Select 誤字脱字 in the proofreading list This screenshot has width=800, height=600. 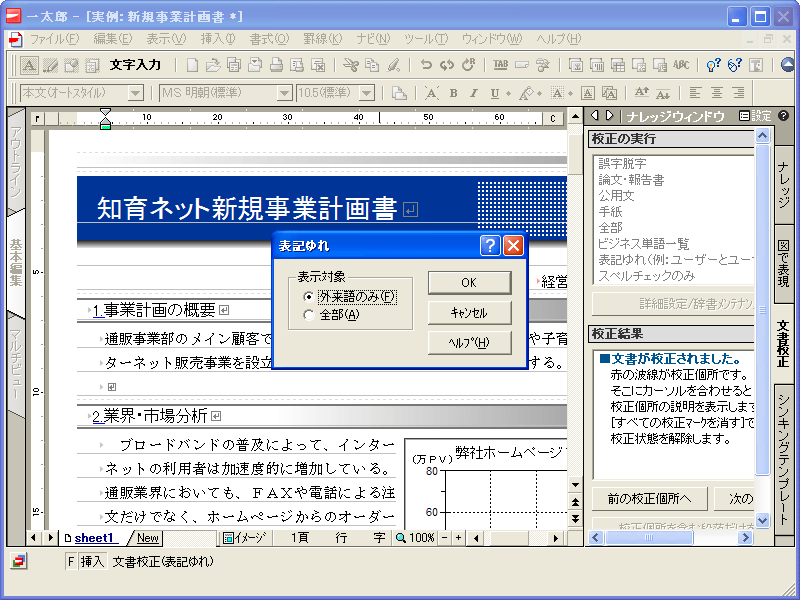622,163
